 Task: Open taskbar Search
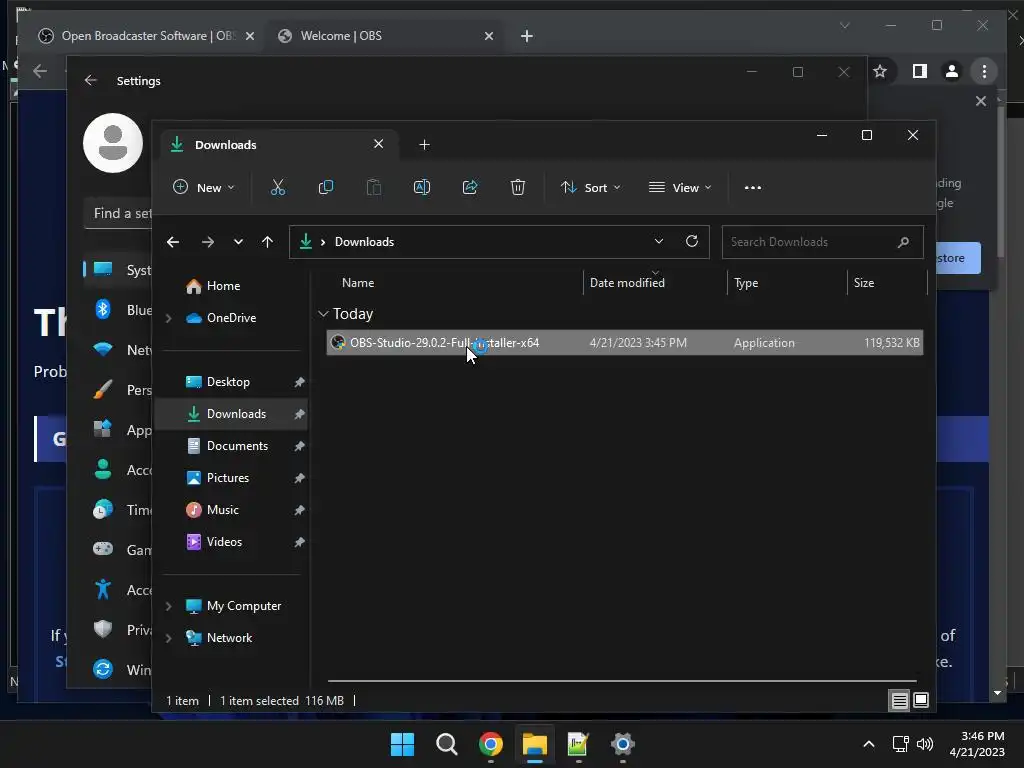tap(447, 744)
